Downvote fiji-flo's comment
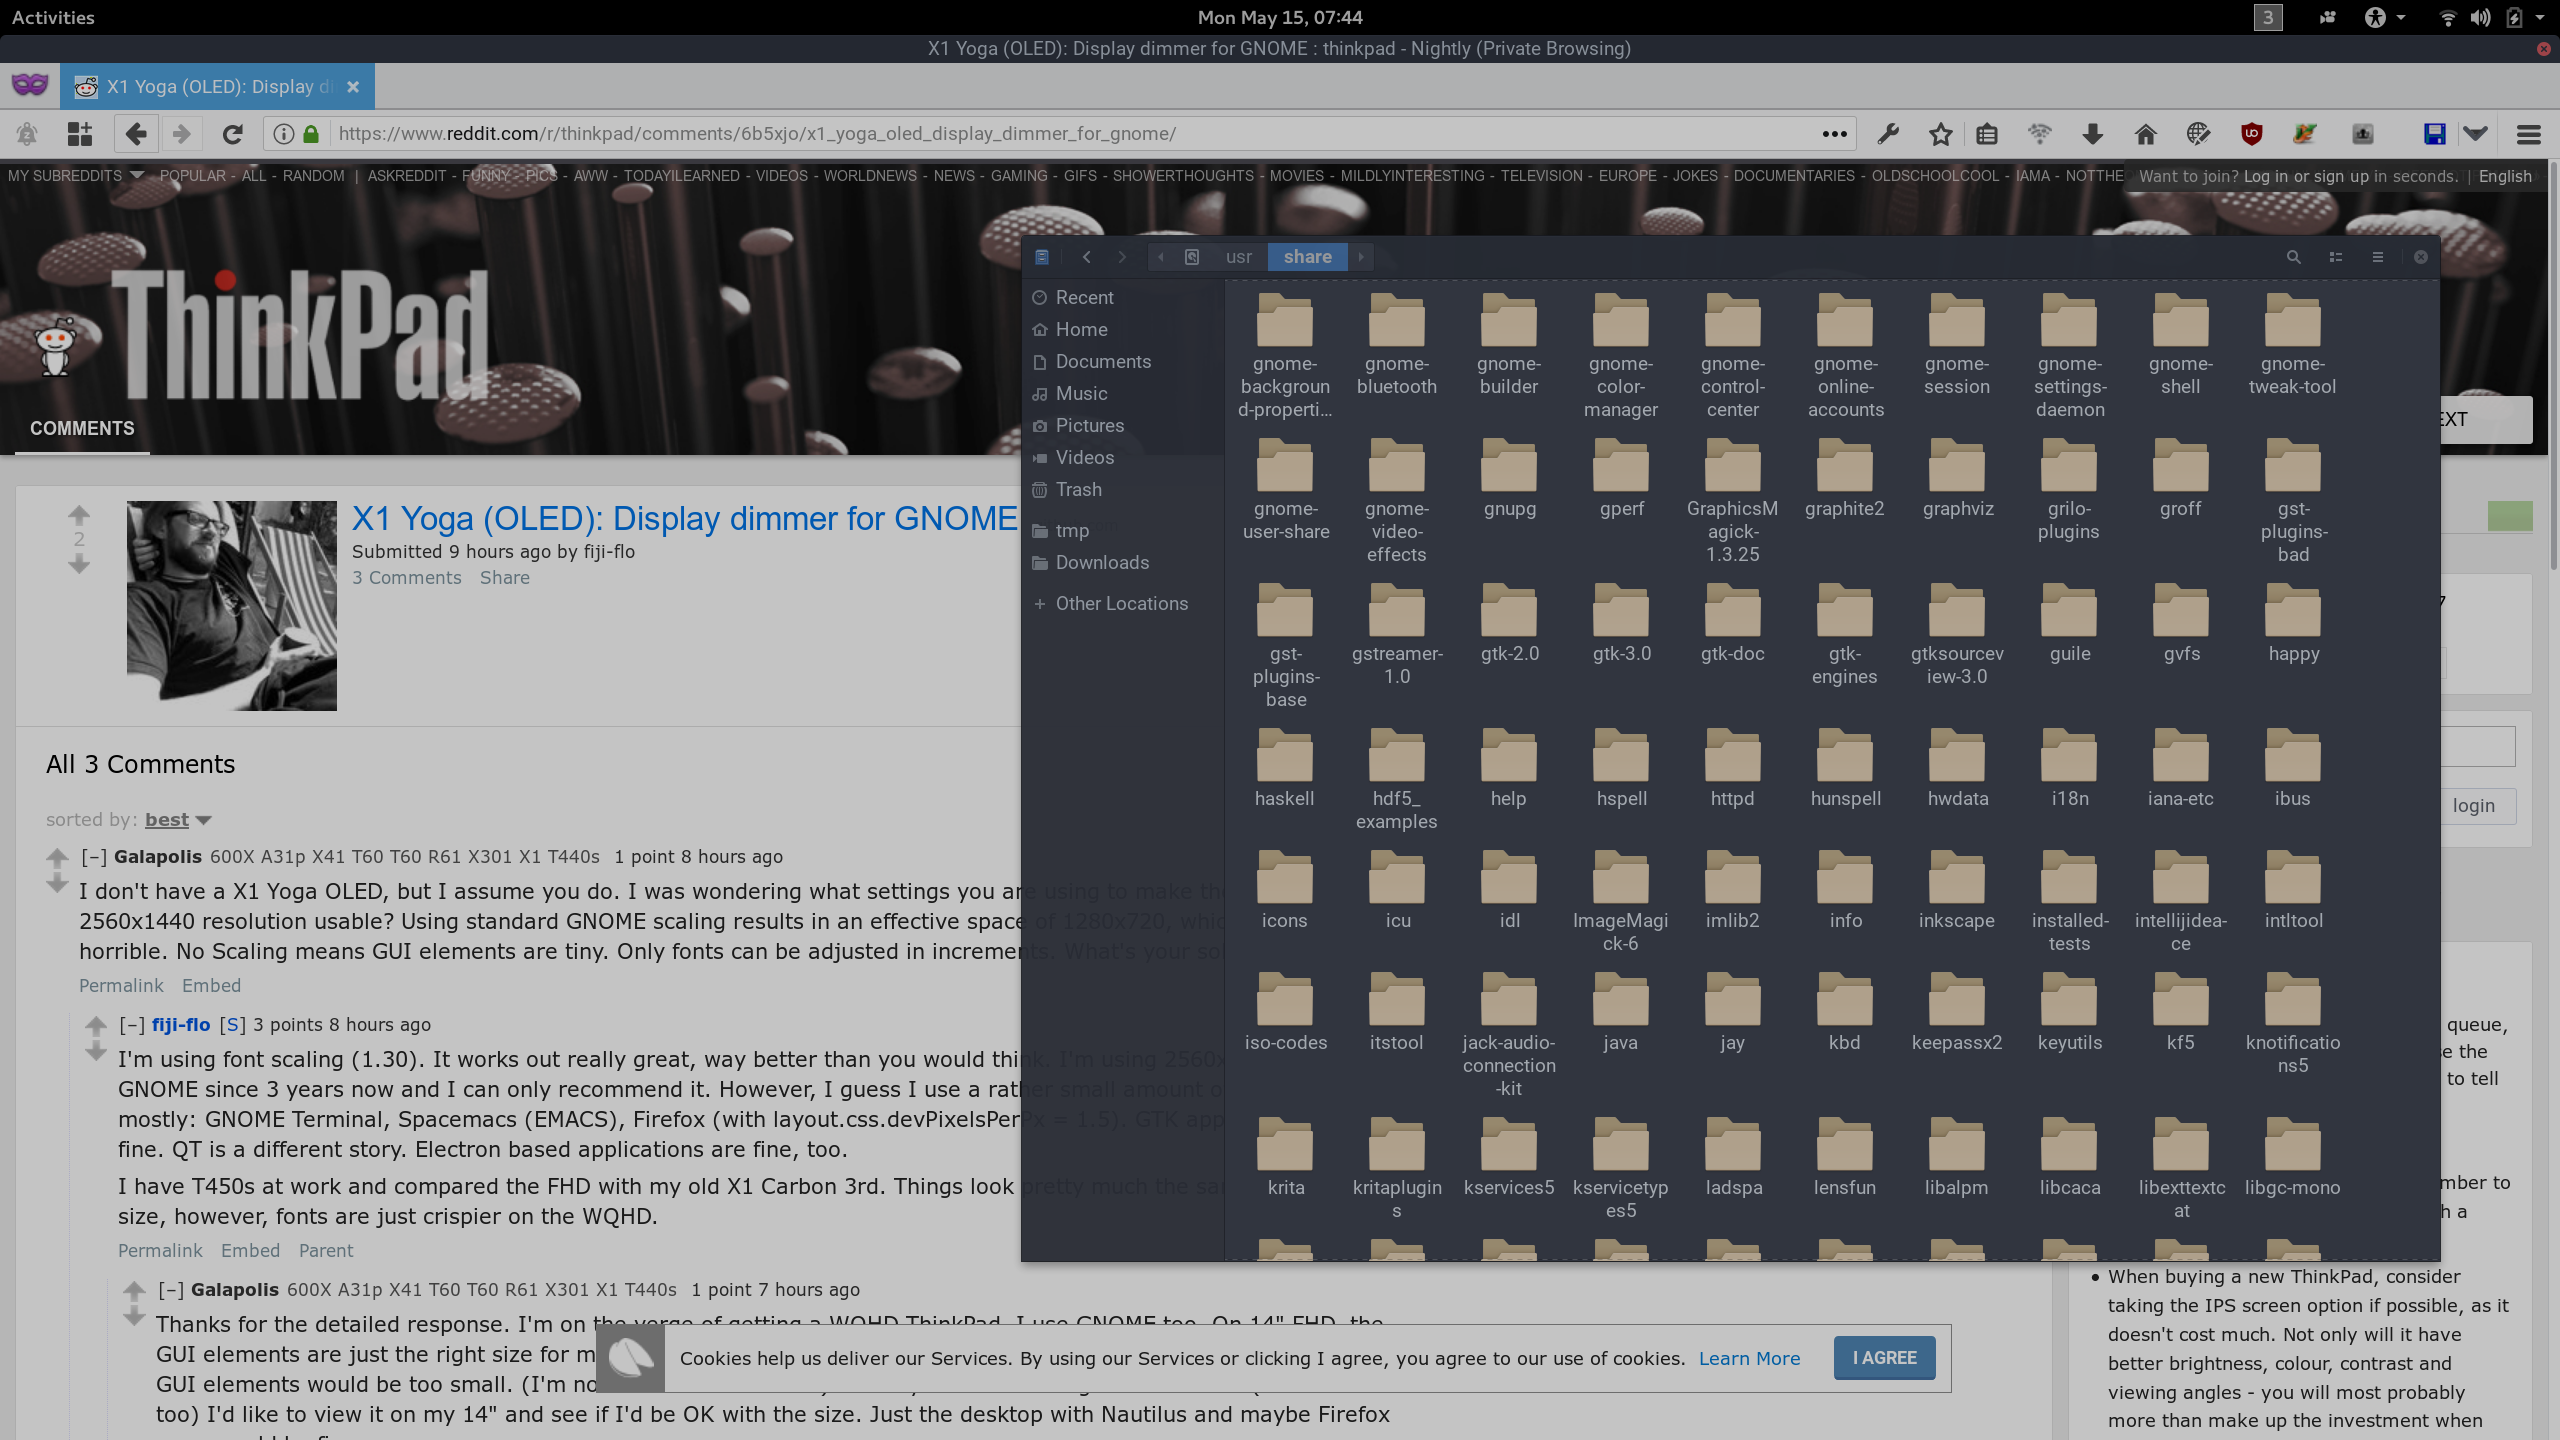Viewport: 2560px width, 1440px height. (x=96, y=1052)
